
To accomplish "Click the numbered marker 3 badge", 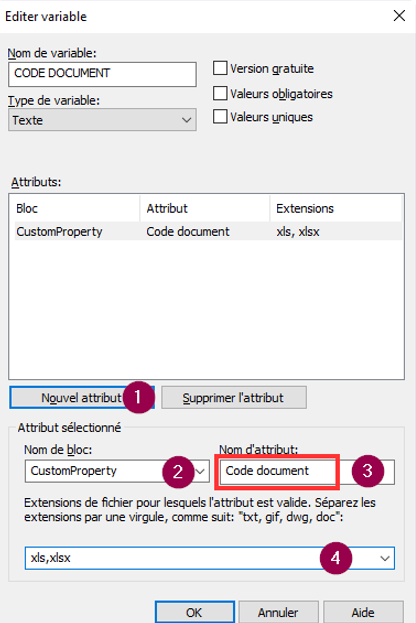I will (x=368, y=471).
